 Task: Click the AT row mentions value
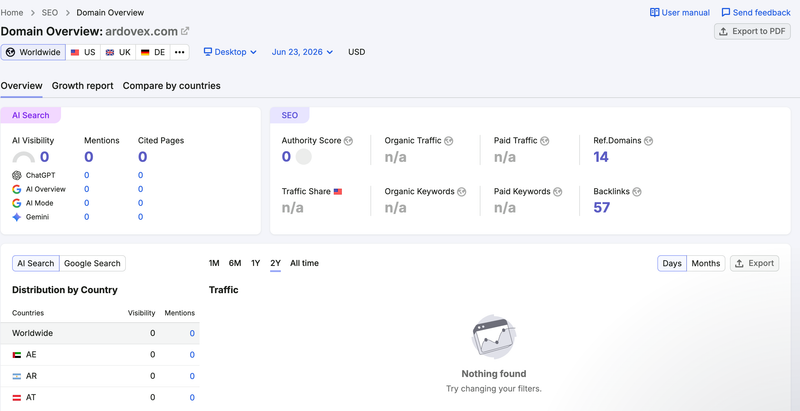192,398
